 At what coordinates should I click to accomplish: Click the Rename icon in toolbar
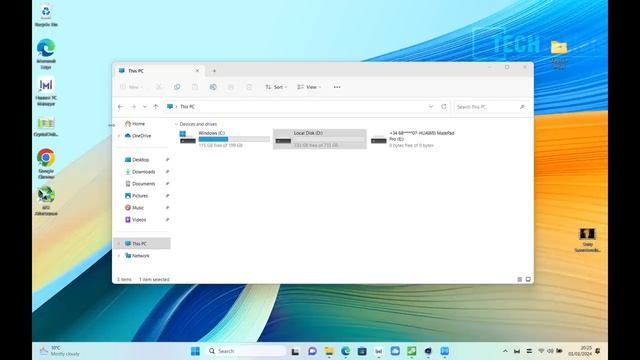tap(213, 87)
